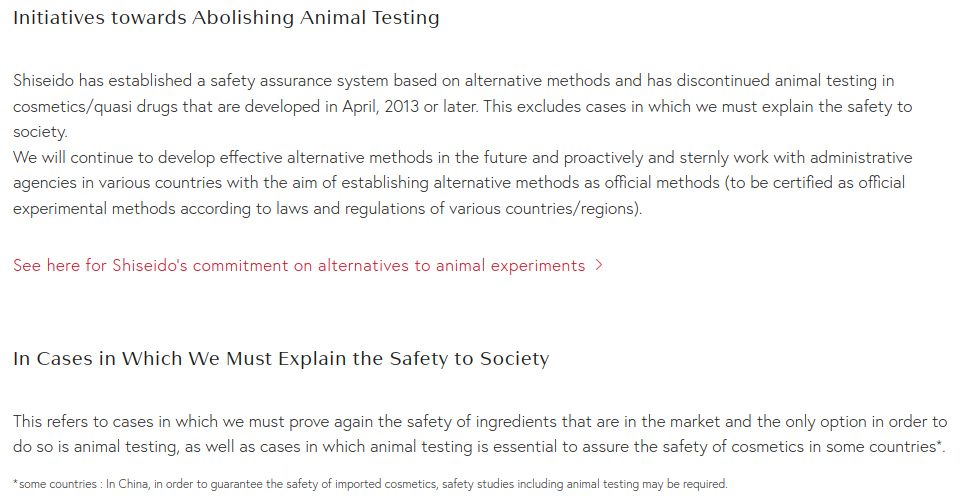Click the chevron arrow after the red link

(x=599, y=265)
